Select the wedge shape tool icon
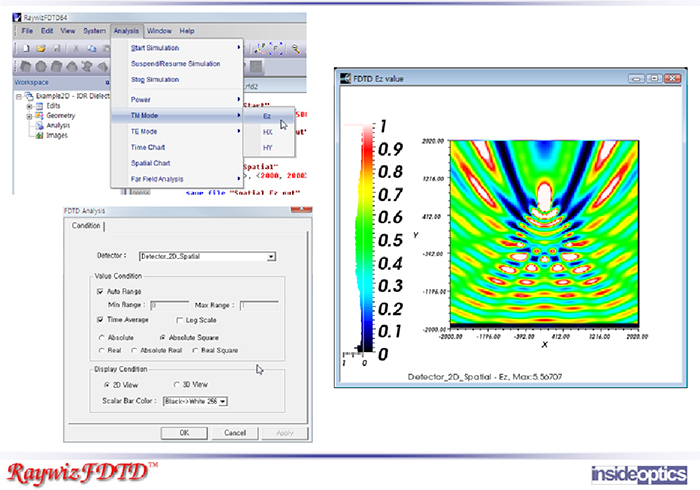Screen dimensions: 700x490 (x=102, y=66)
